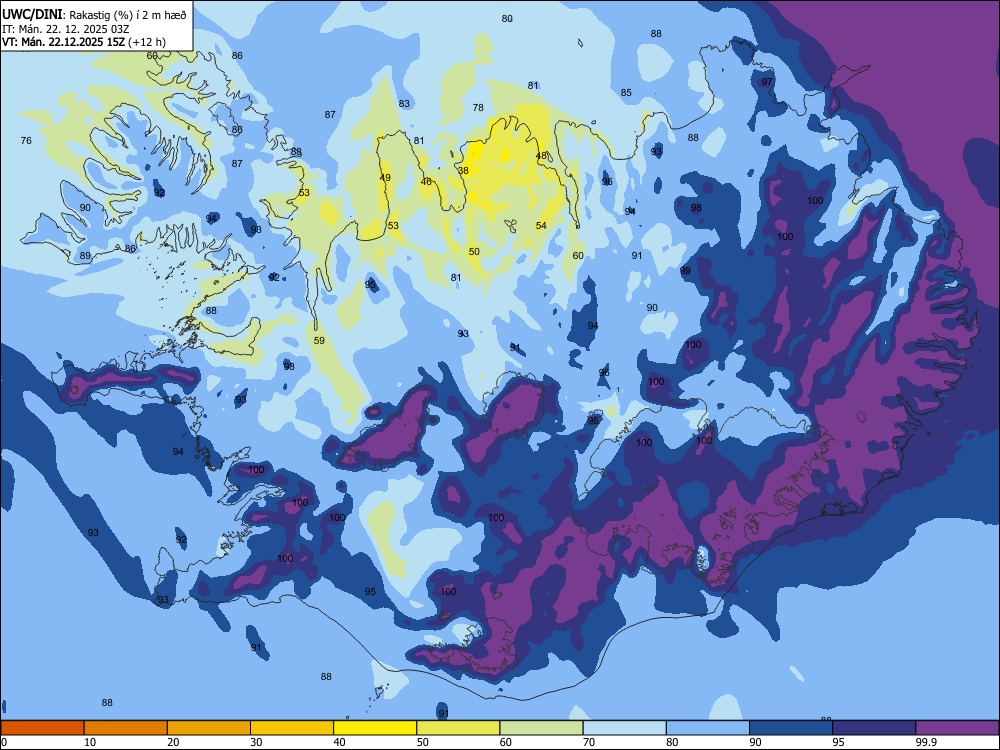Screen dimensions: 1000x750
Task: Click the 'Rakastig (%) í 2 m hæð' title
Action: click(x=128, y=15)
